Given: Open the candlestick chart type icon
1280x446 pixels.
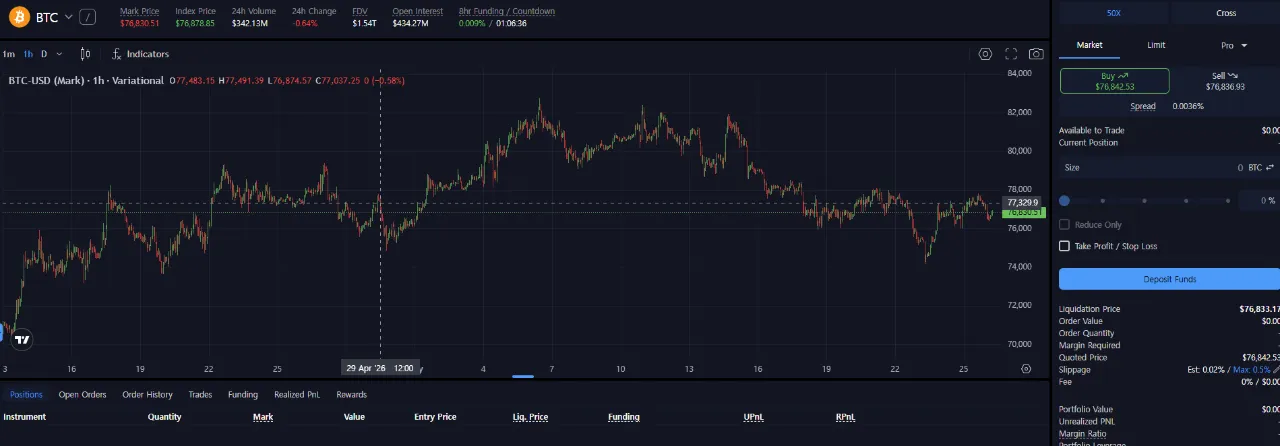Looking at the screenshot, I should coord(86,54).
